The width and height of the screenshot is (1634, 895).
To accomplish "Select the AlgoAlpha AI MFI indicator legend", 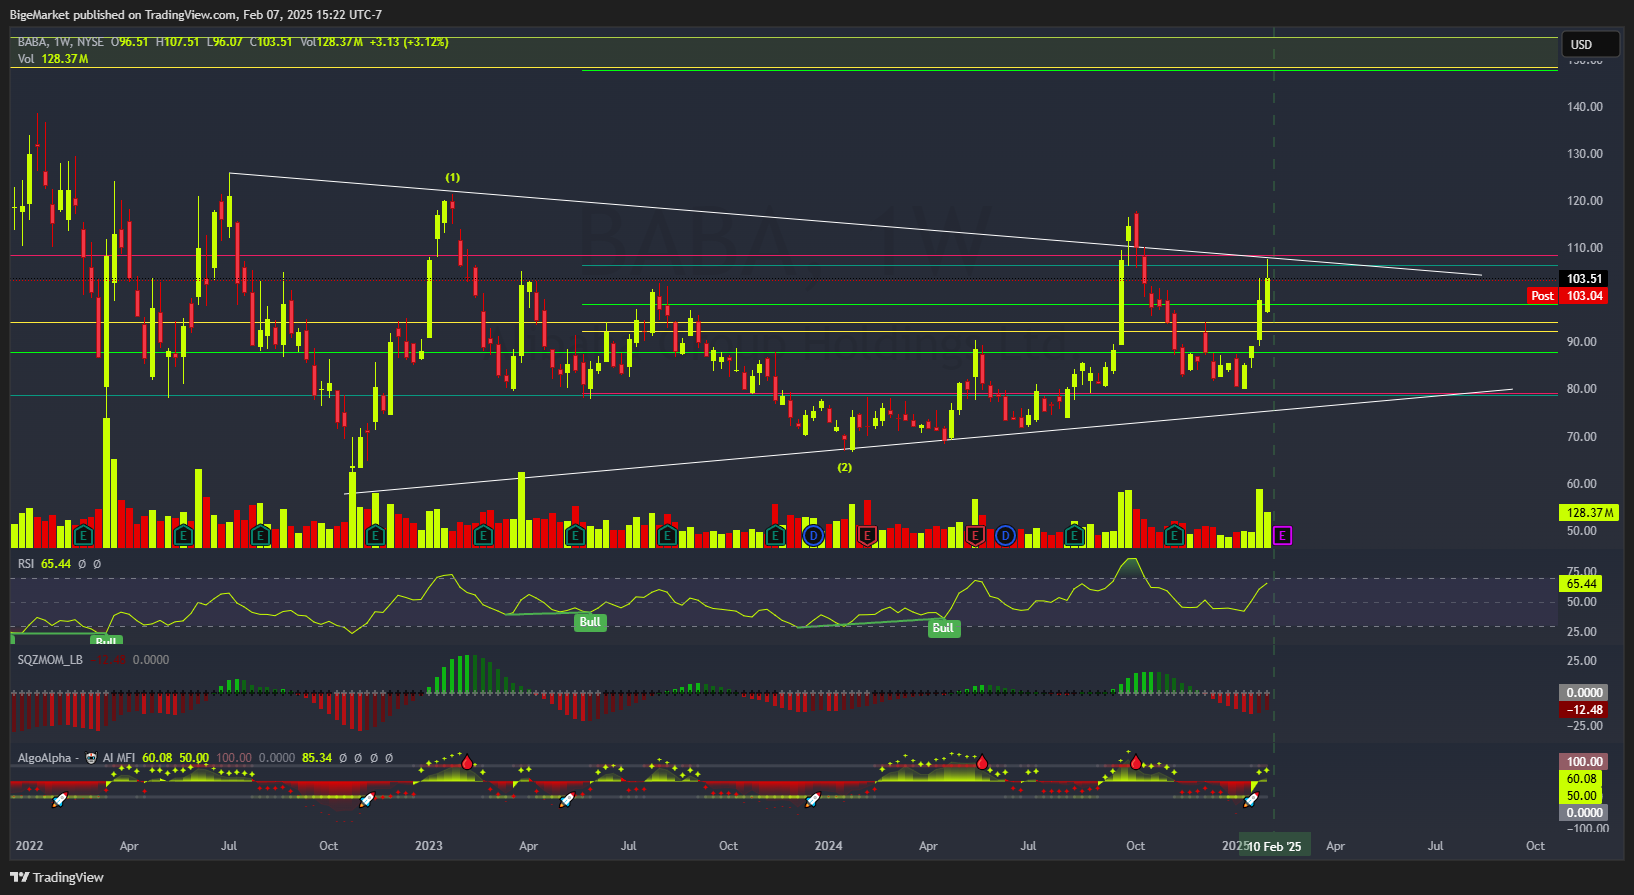I will point(76,758).
